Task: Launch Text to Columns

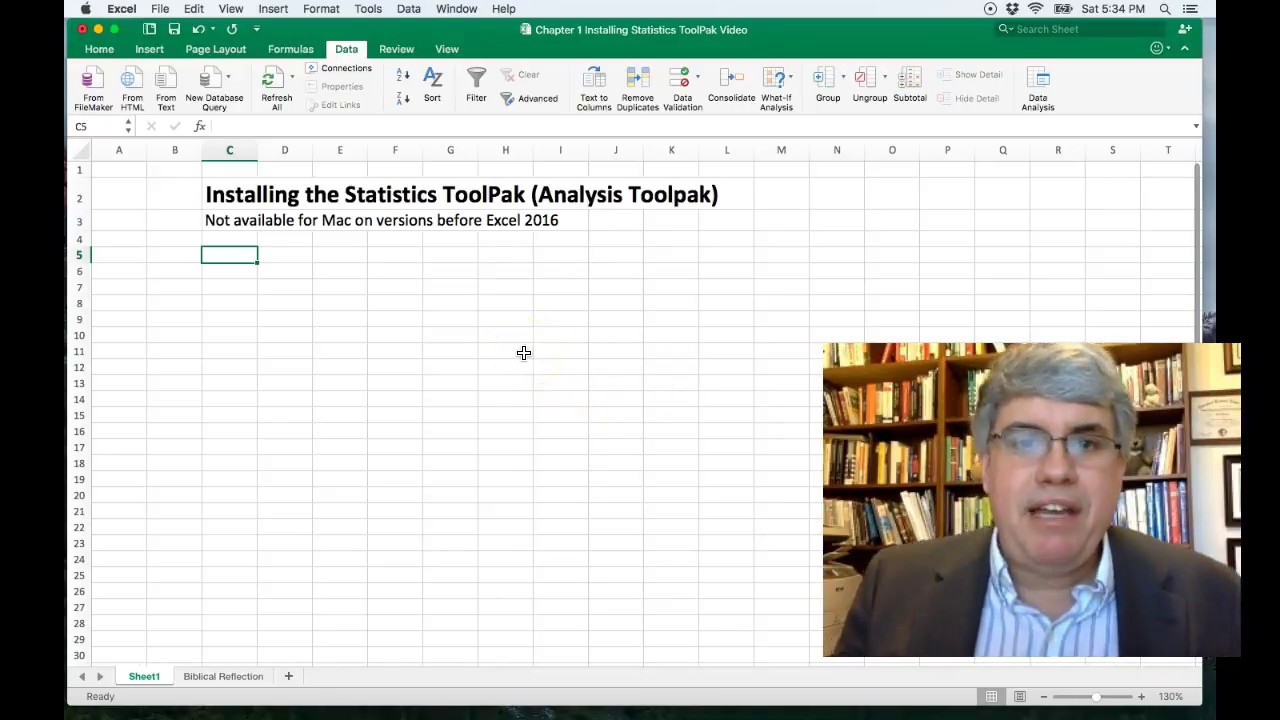Action: click(594, 89)
